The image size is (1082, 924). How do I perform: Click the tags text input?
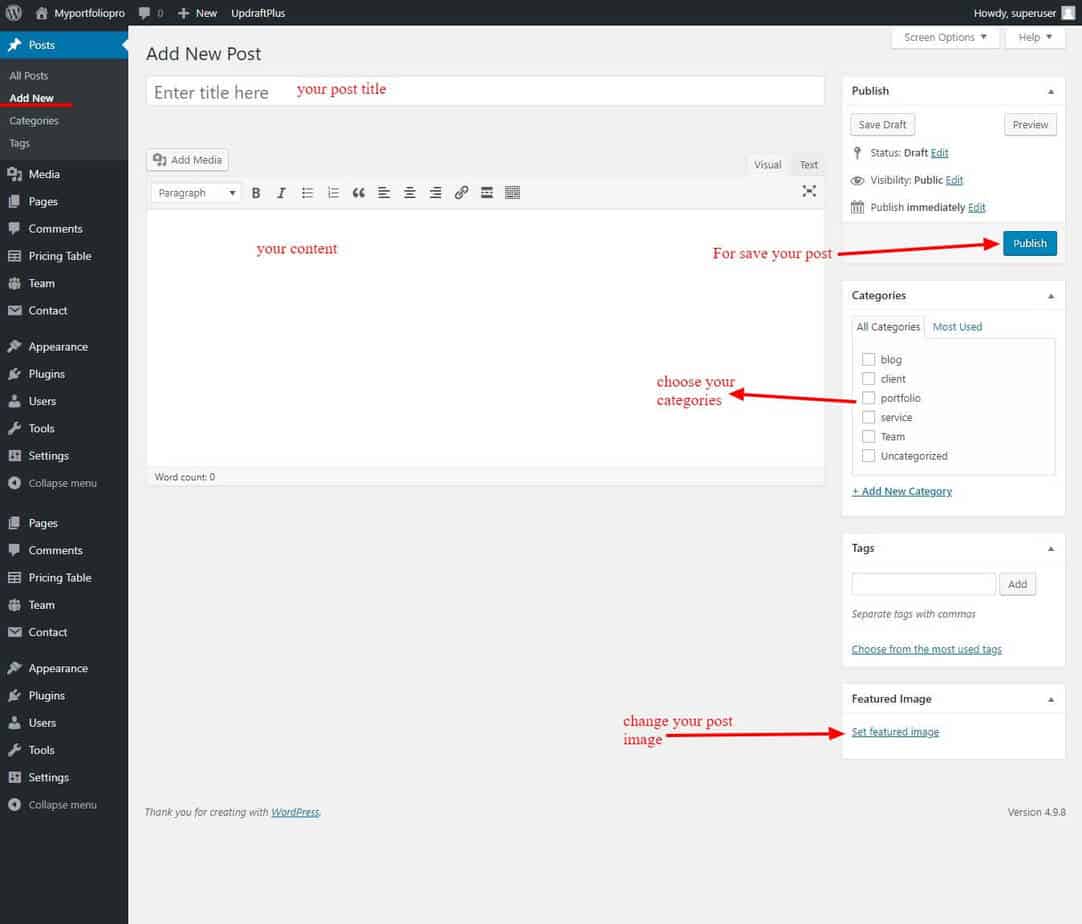(923, 584)
